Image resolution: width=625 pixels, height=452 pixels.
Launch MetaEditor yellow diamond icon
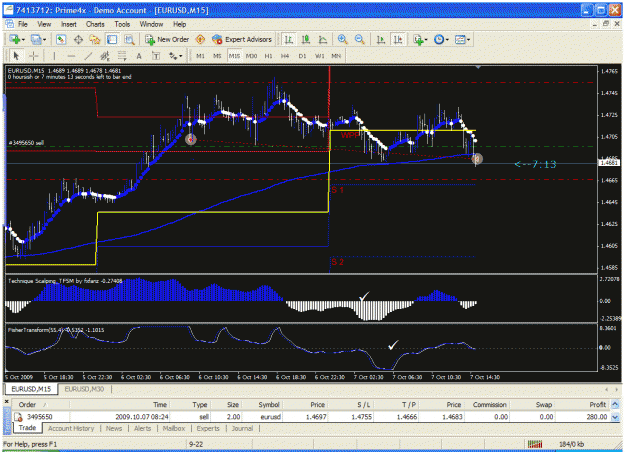pyautogui.click(x=200, y=39)
